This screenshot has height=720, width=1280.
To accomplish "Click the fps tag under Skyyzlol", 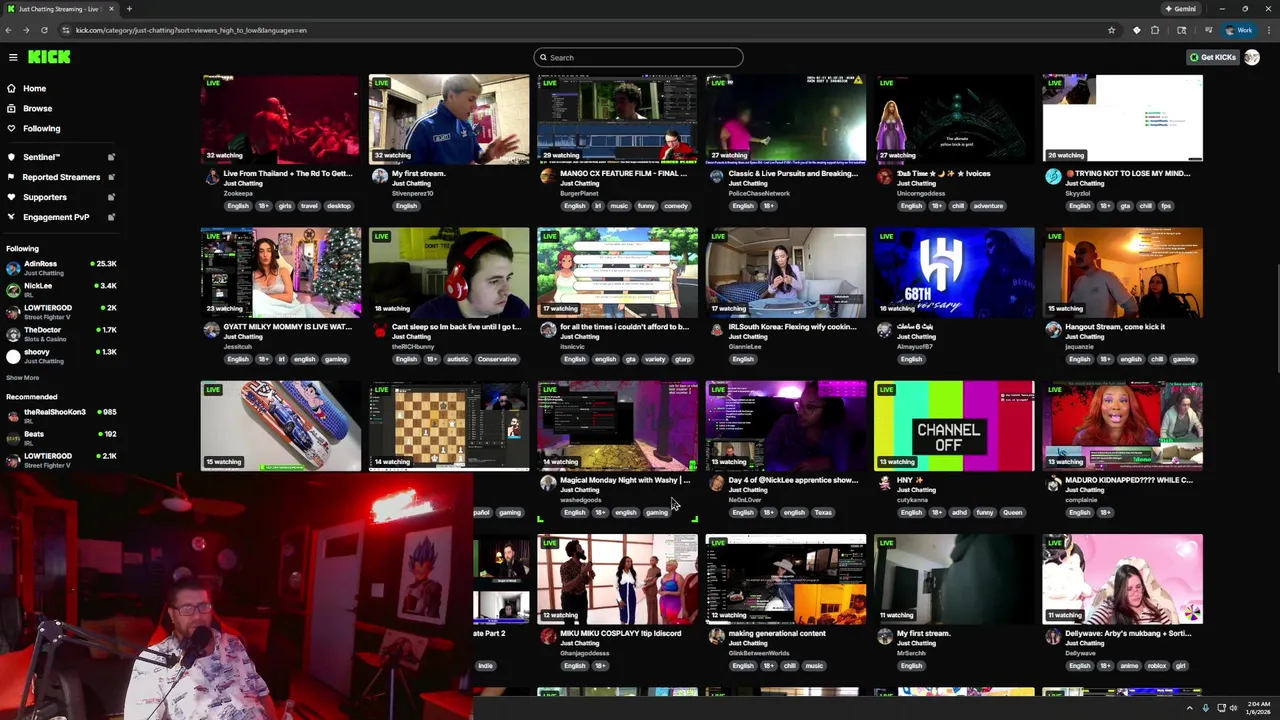I will [x=1166, y=206].
